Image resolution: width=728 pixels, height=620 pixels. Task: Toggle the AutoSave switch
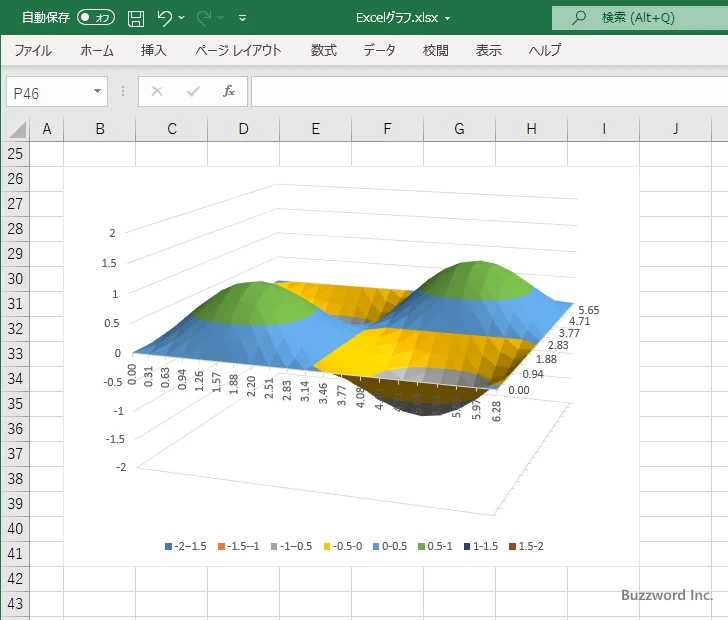tap(96, 18)
